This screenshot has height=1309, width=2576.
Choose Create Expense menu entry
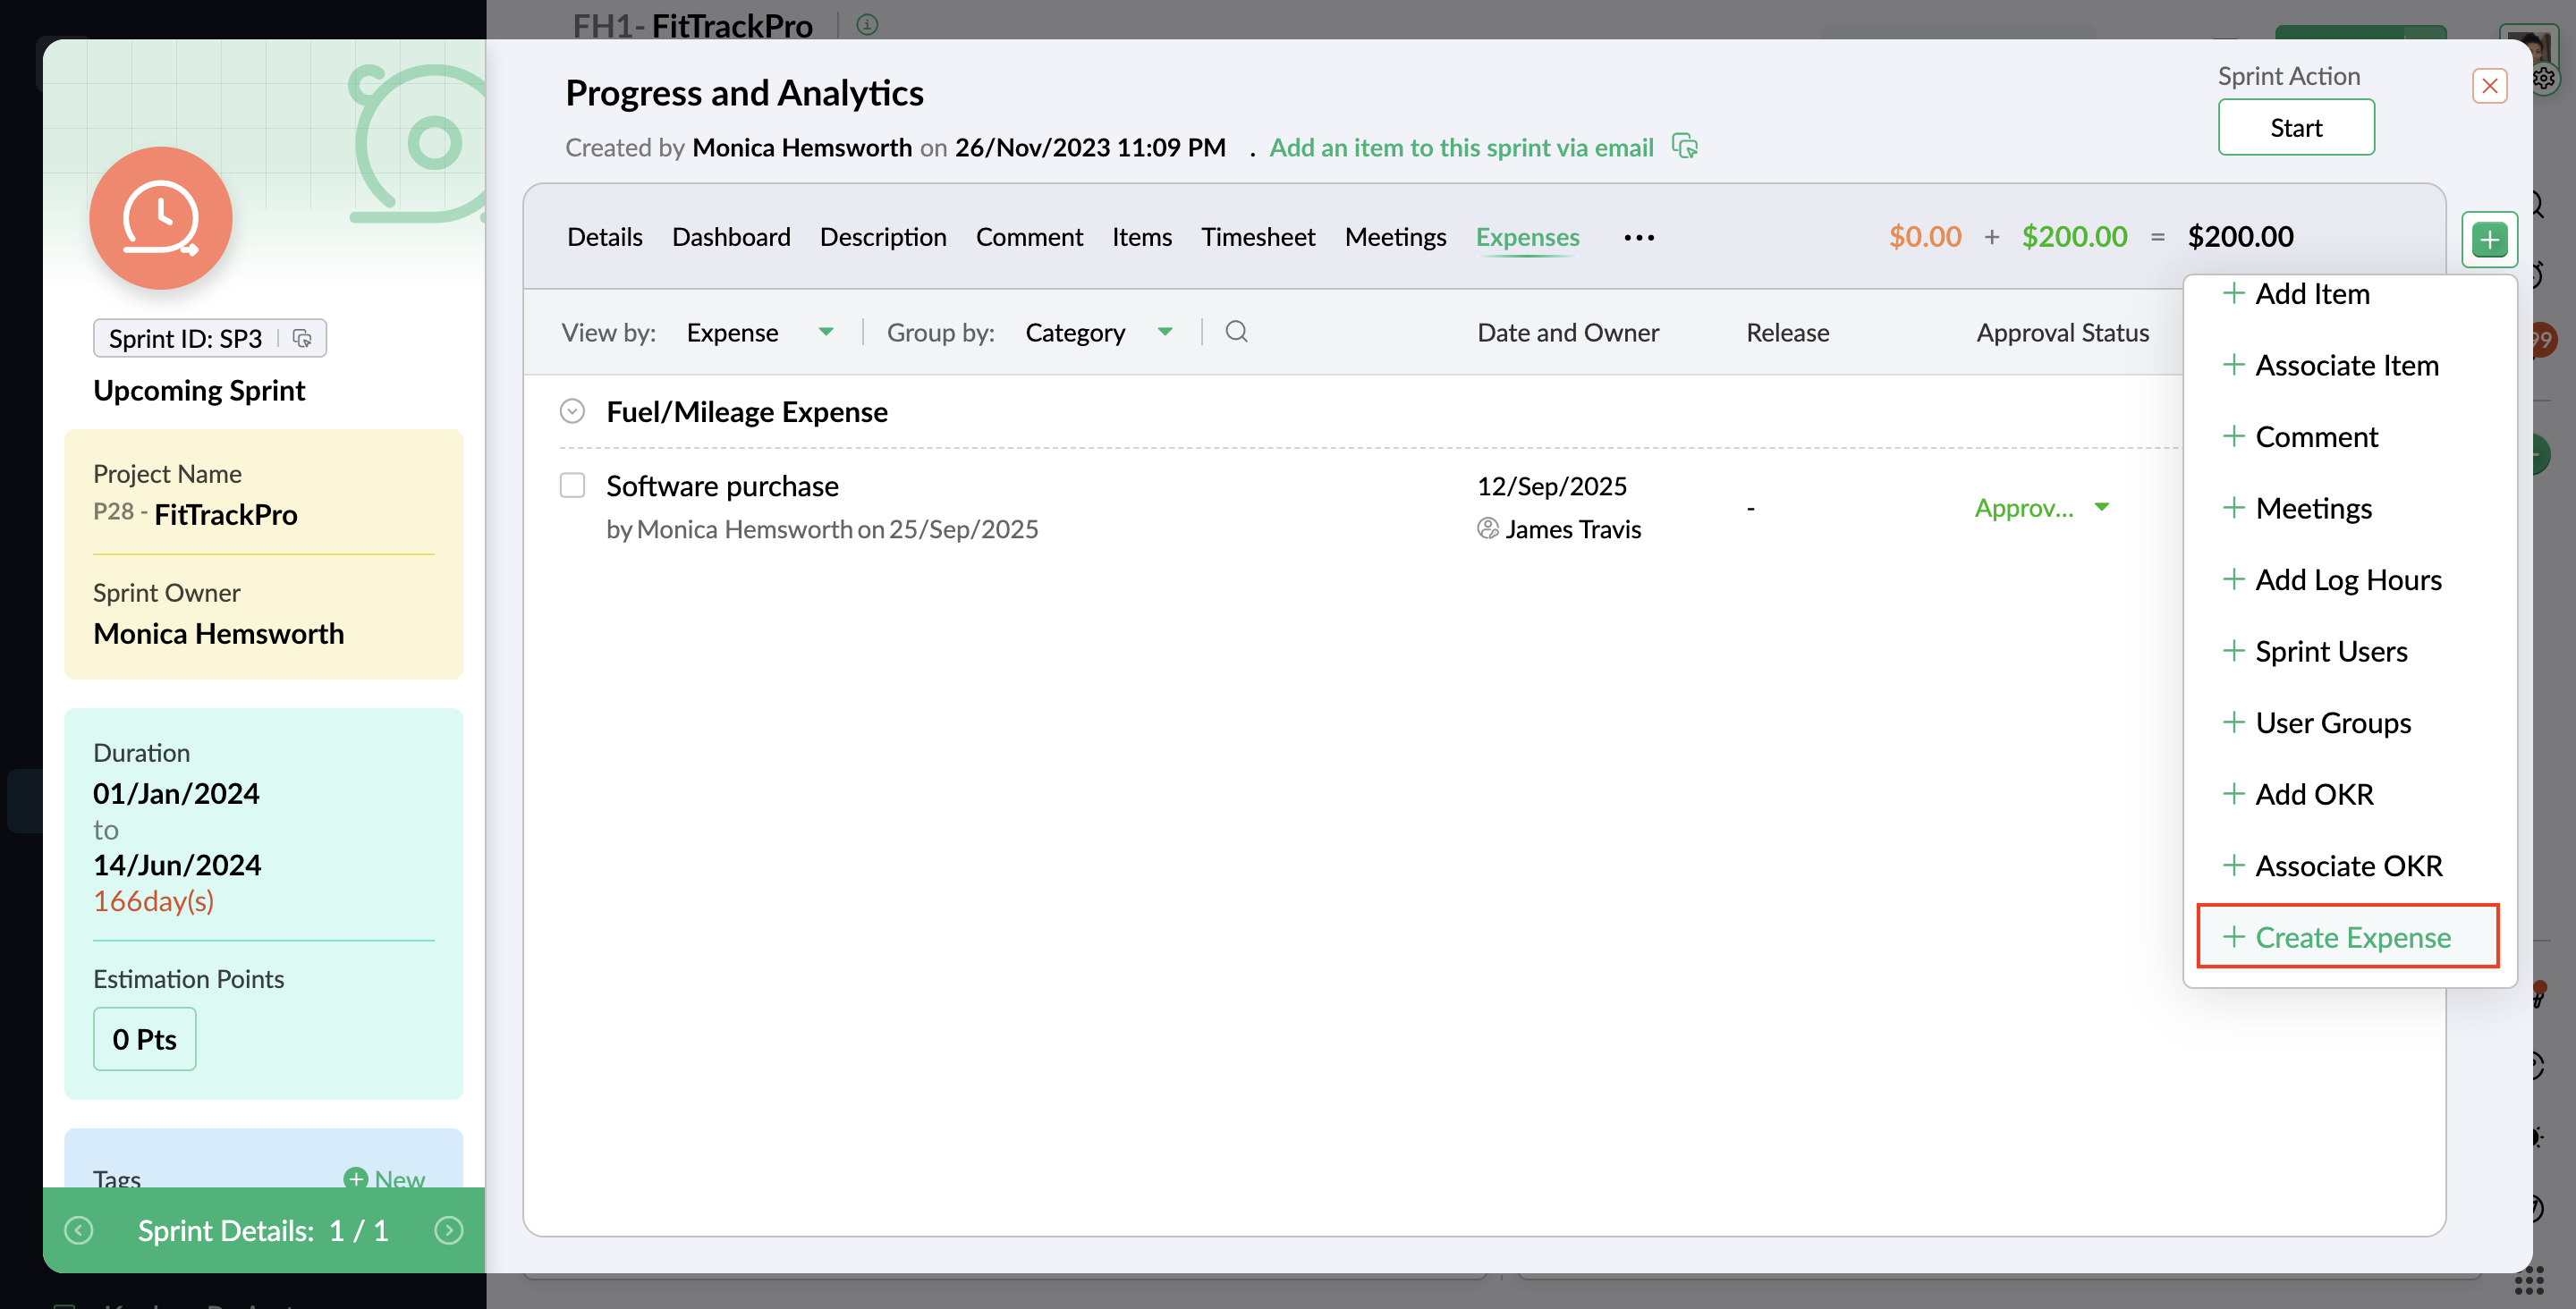coord(2348,936)
